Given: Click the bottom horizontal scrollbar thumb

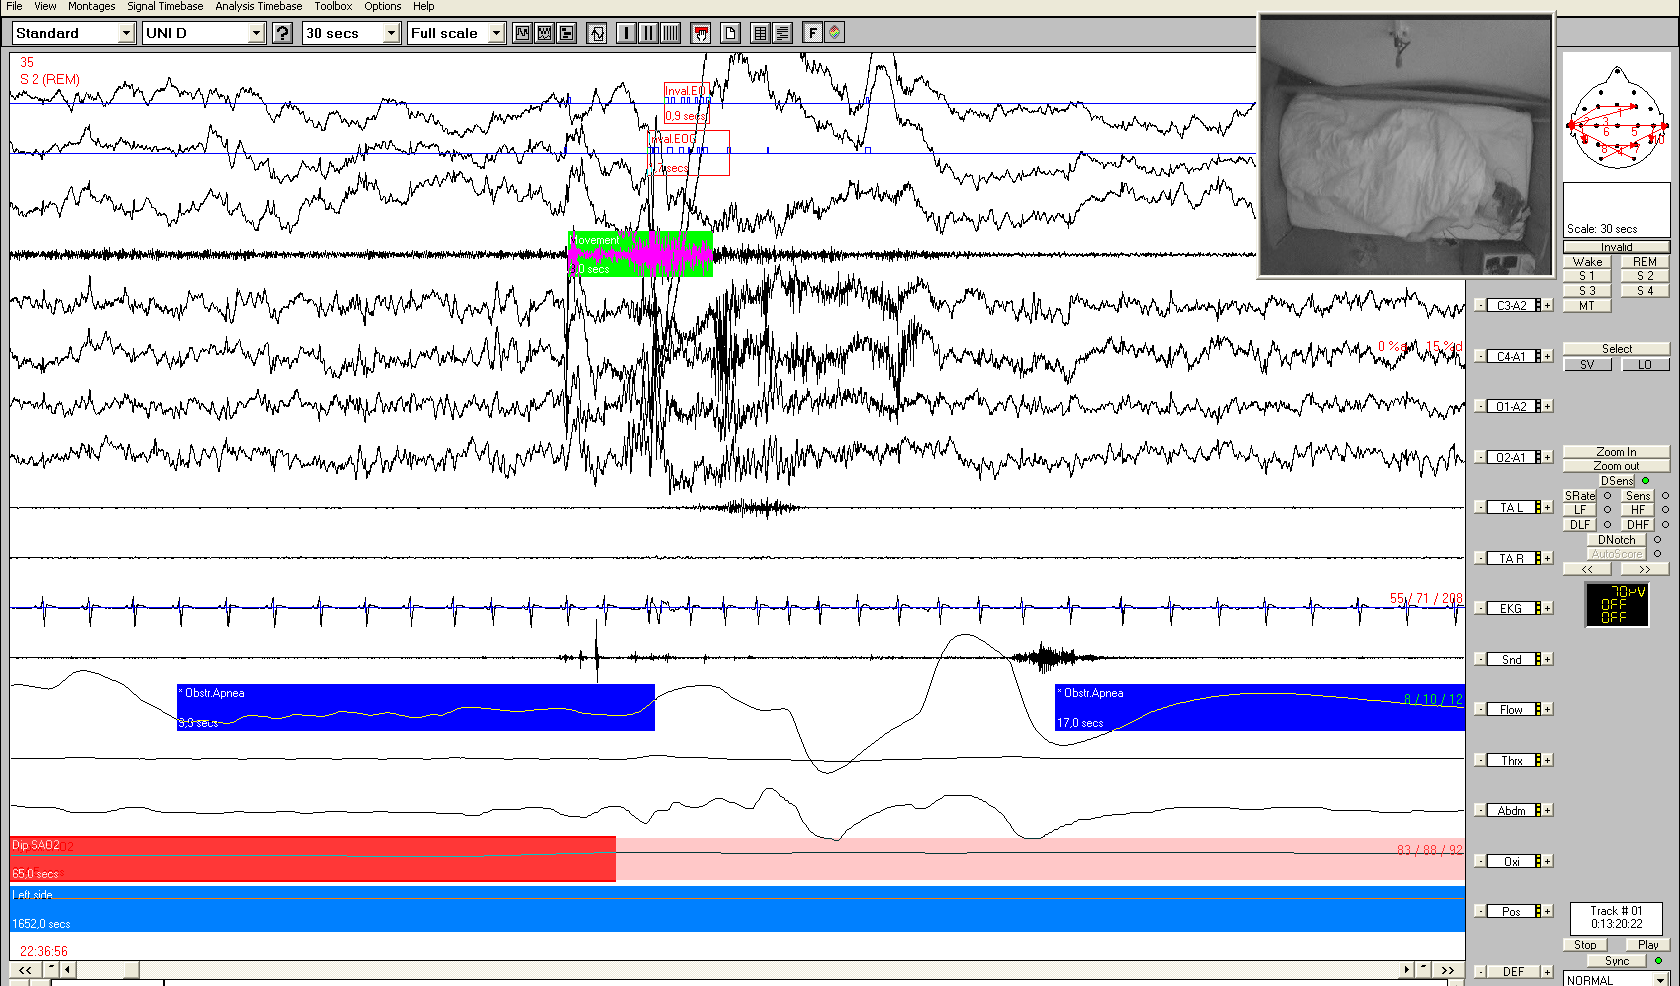Looking at the screenshot, I should click(131, 969).
